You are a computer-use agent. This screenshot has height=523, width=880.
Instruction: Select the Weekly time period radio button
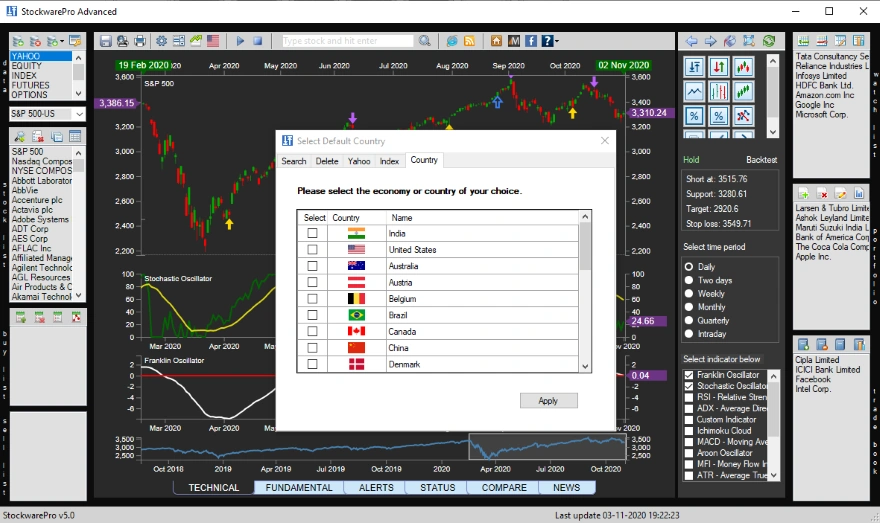click(689, 294)
